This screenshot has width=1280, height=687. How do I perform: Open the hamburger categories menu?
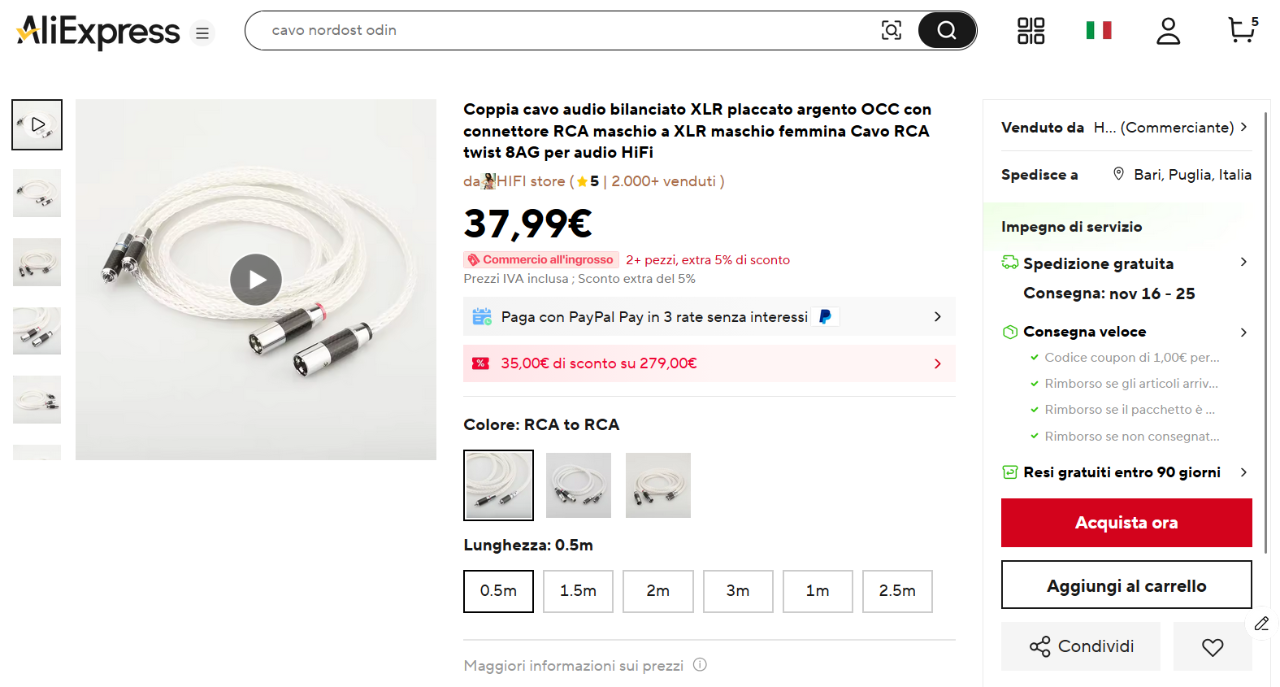coord(202,34)
